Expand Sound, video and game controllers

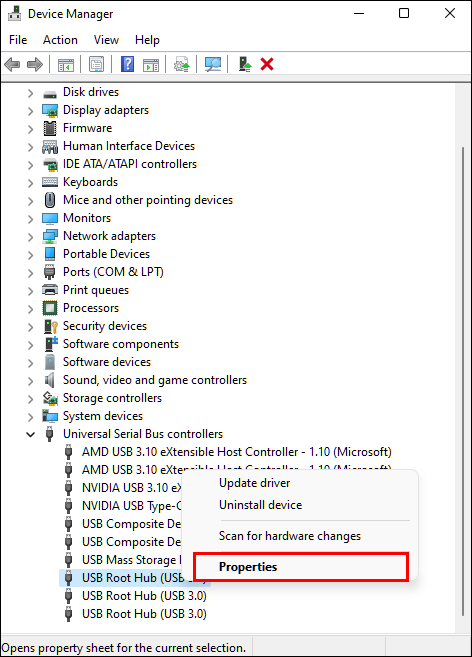click(31, 381)
